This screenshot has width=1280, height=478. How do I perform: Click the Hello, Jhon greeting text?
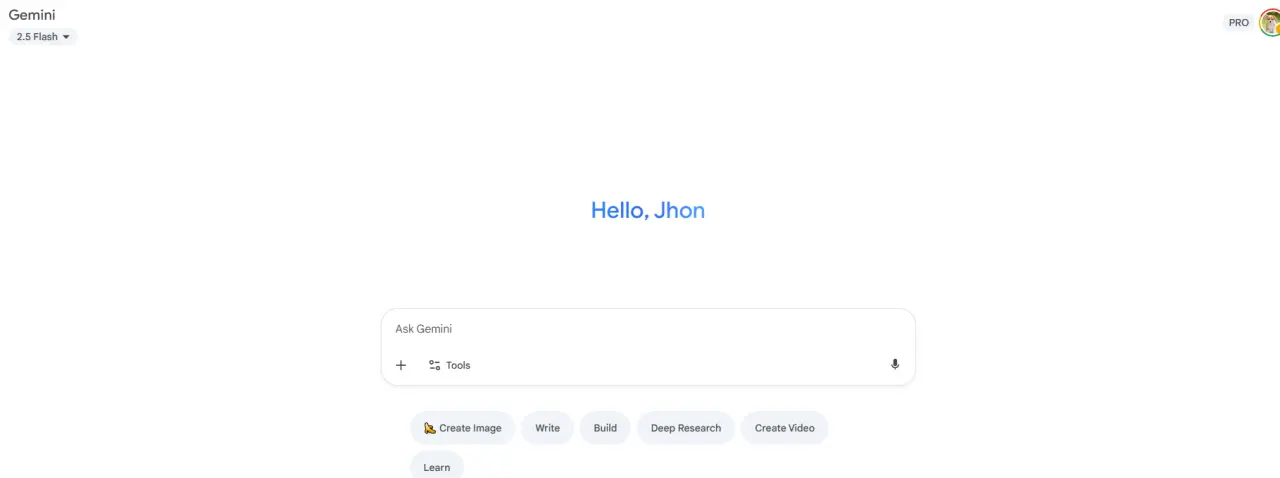point(648,210)
